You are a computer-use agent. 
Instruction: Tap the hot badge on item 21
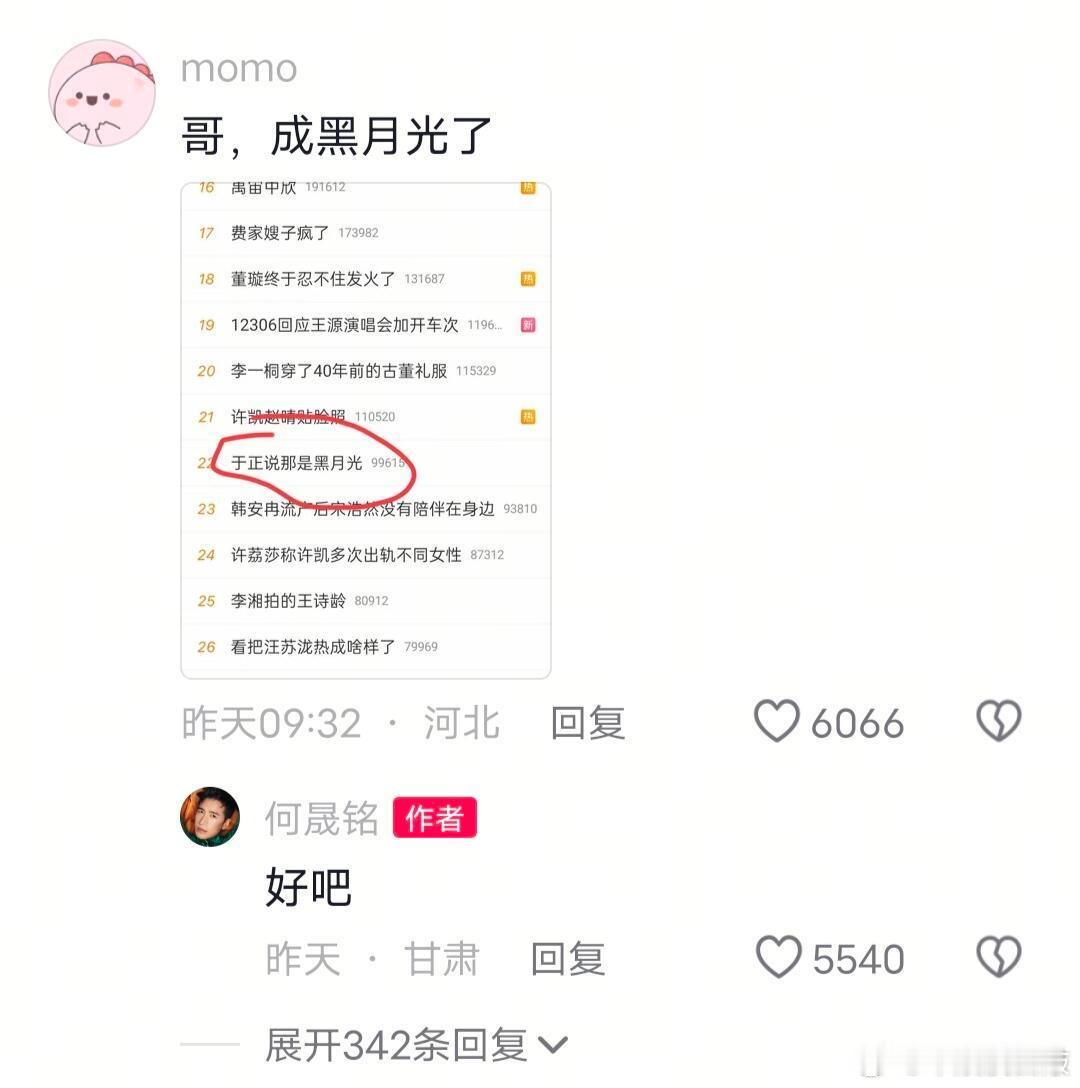528,416
